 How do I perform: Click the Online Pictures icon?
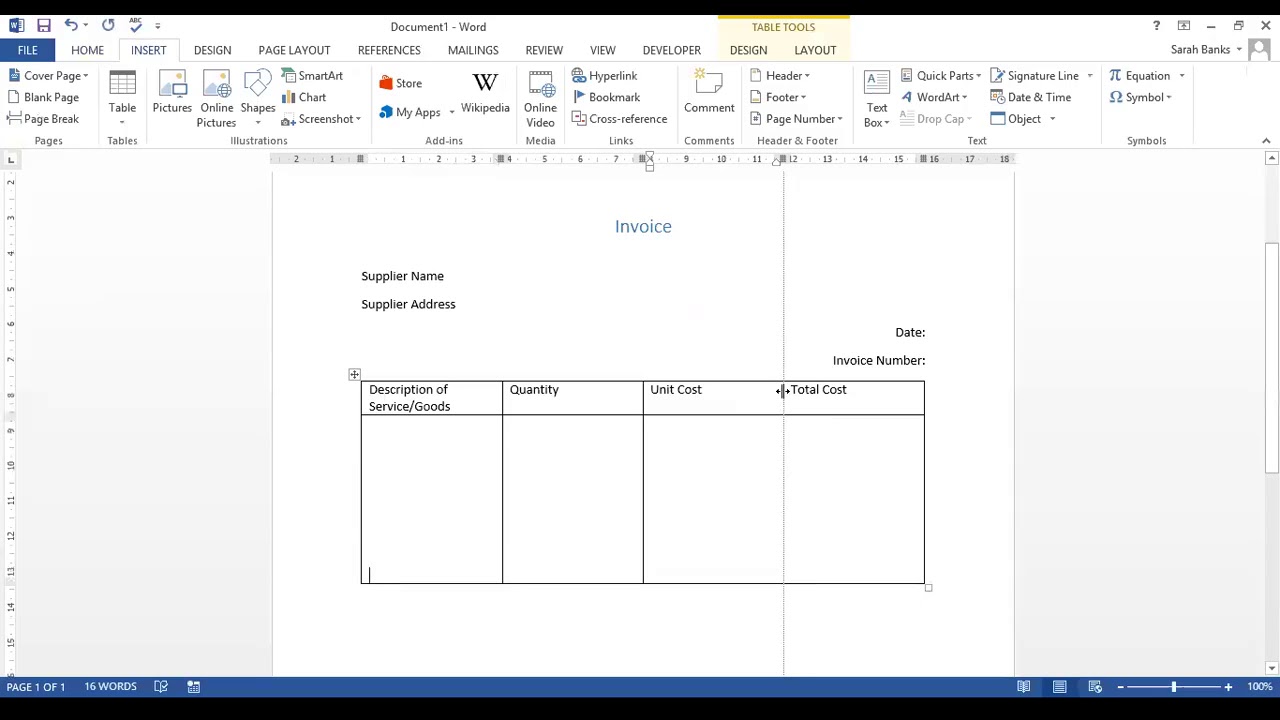216,99
